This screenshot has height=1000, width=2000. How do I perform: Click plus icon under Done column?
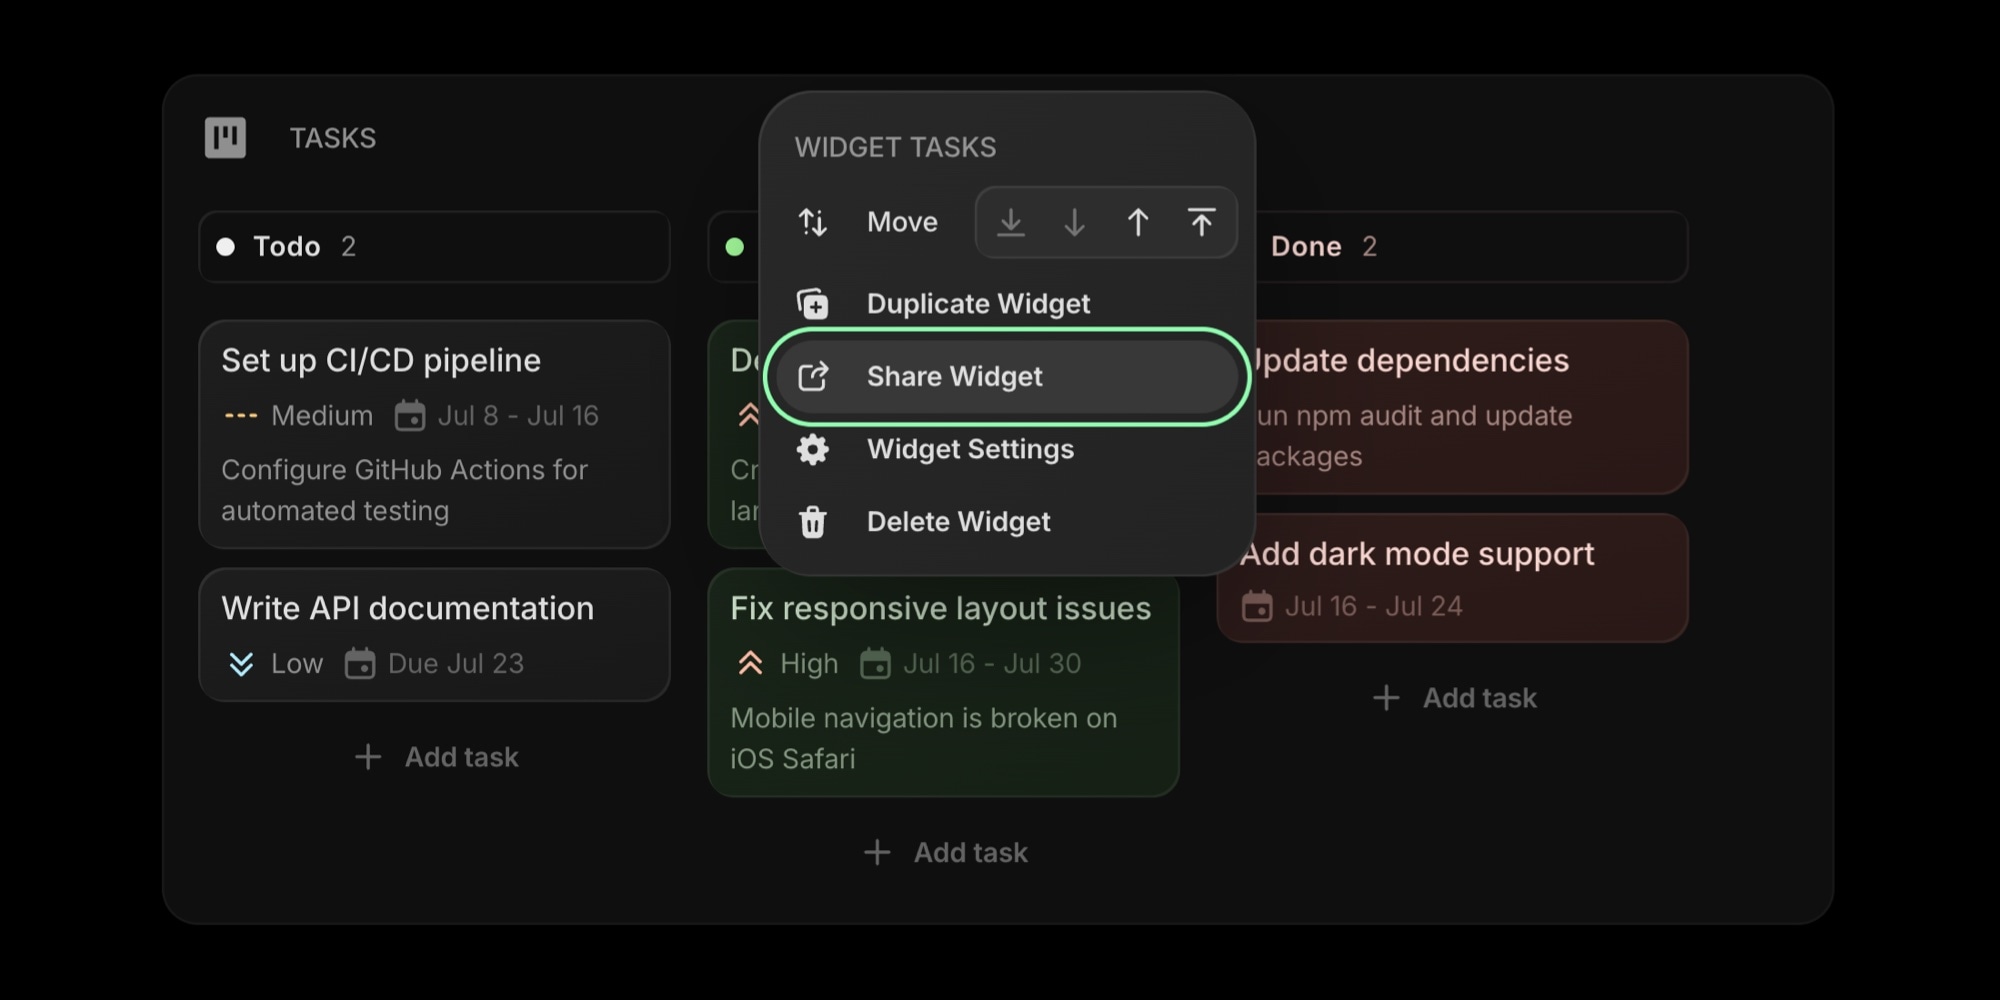click(x=1386, y=698)
